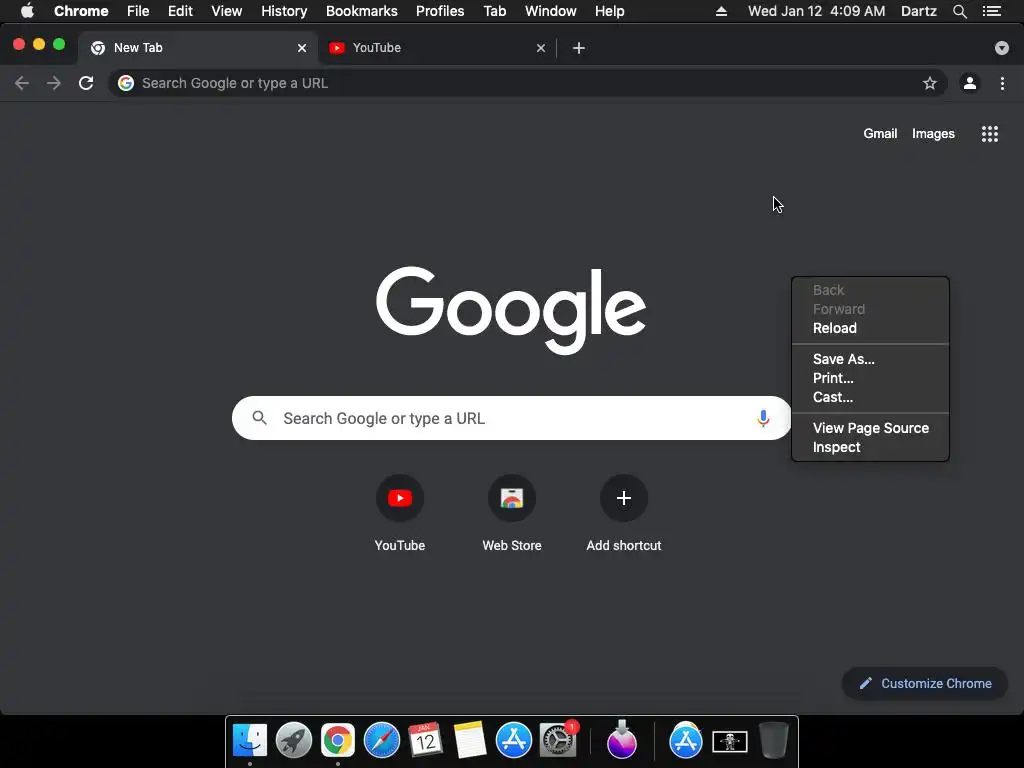Open the History menu
The width and height of the screenshot is (1024, 768).
click(x=283, y=11)
